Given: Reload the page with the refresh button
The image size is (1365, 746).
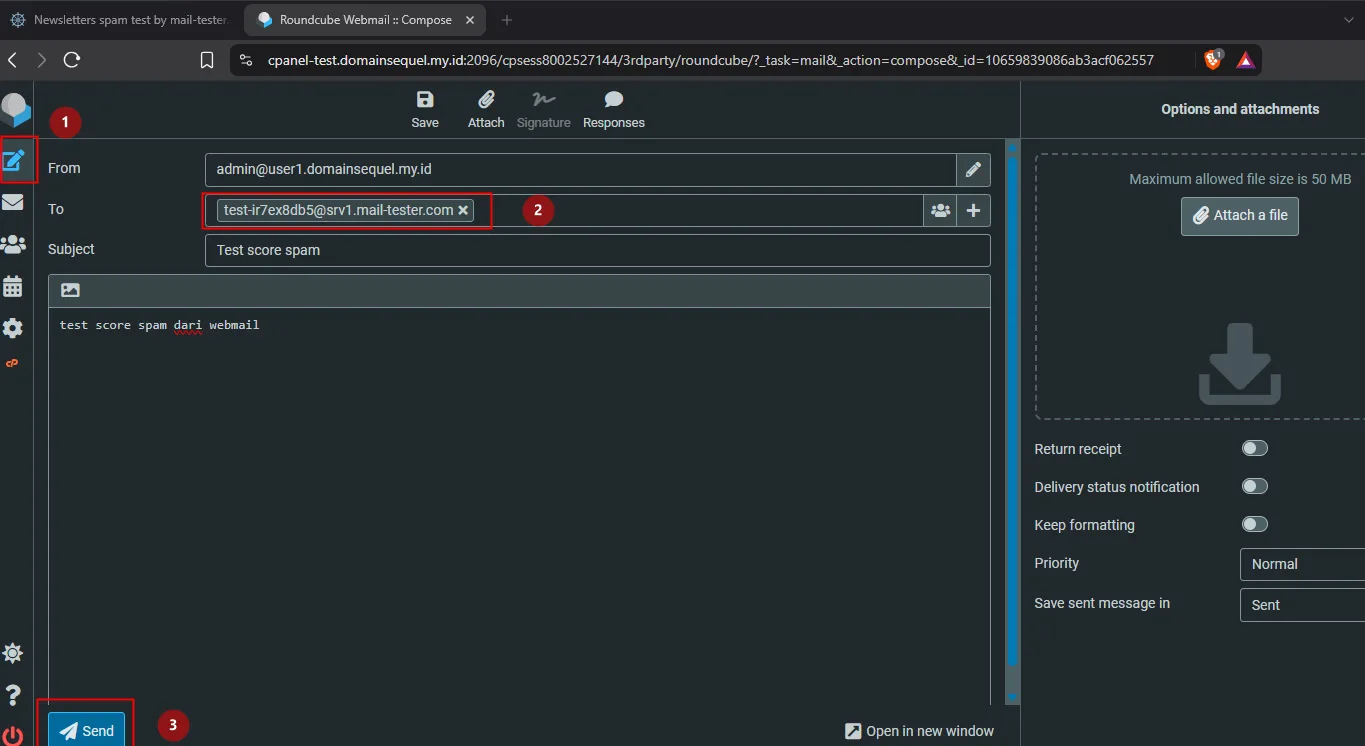Looking at the screenshot, I should pos(72,60).
